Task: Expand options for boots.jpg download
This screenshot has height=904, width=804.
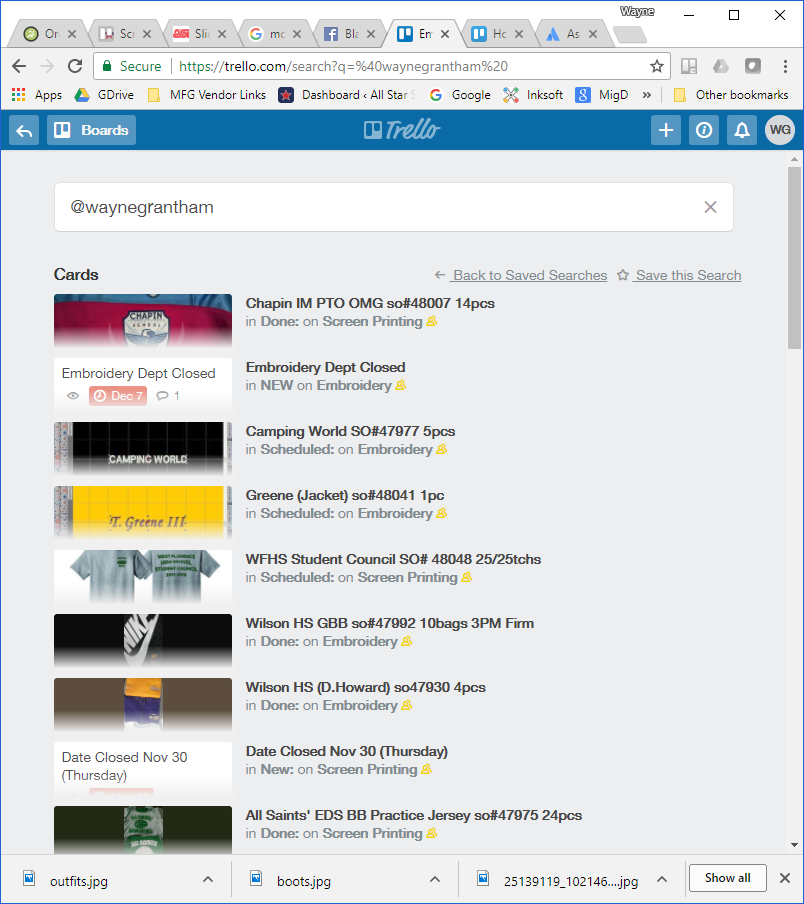Action: [435, 879]
